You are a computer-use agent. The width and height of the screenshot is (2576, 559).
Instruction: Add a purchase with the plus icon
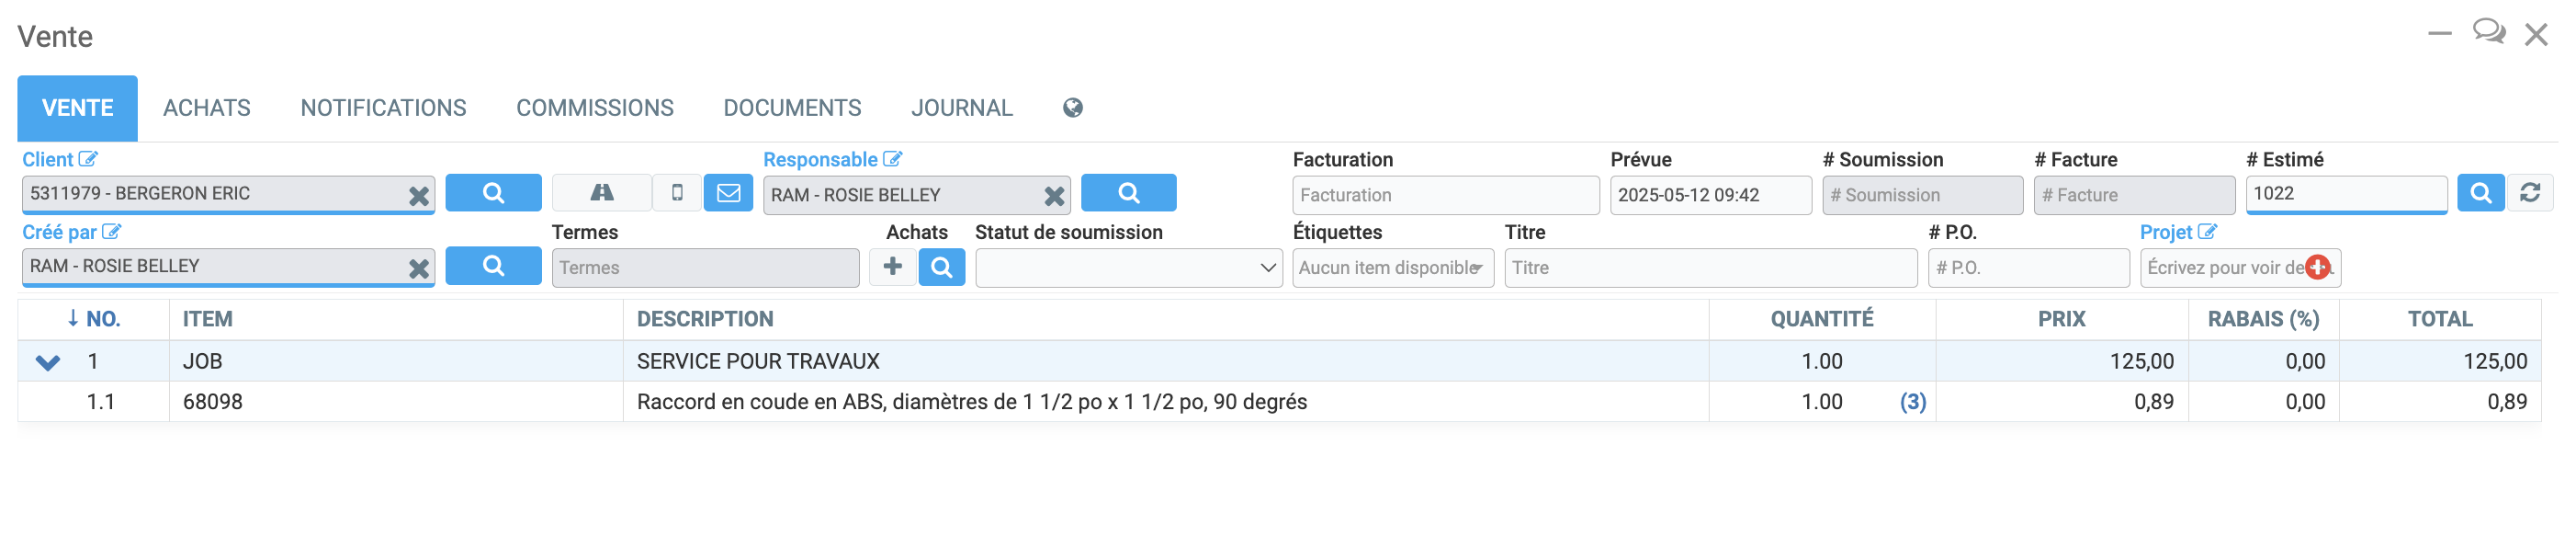(x=893, y=267)
